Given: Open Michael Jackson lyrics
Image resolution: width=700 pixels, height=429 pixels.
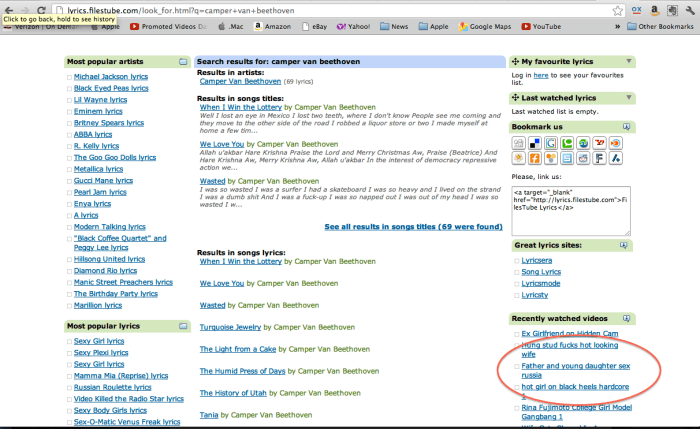Looking at the screenshot, I should point(111,77).
